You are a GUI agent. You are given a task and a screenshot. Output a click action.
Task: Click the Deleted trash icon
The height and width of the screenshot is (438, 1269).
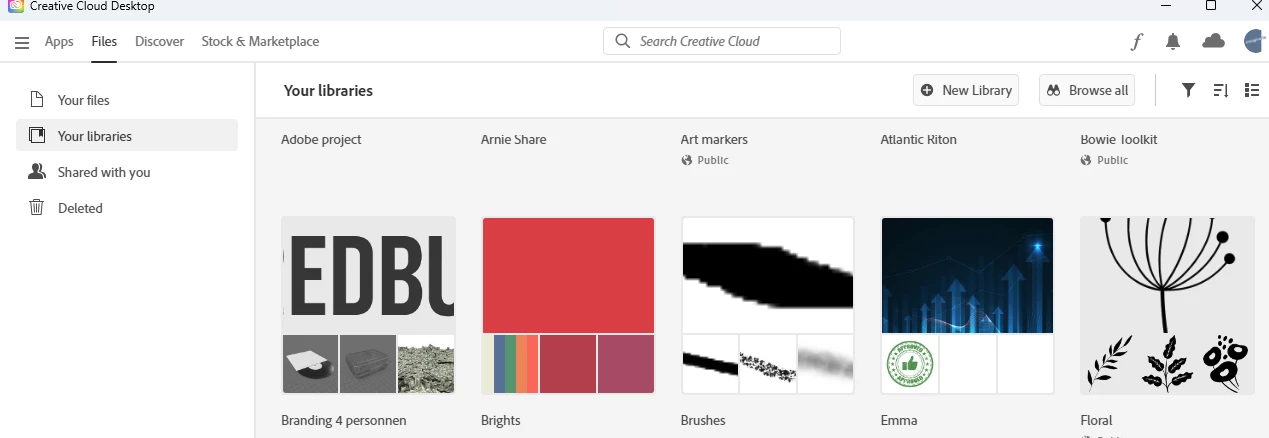pyautogui.click(x=37, y=208)
